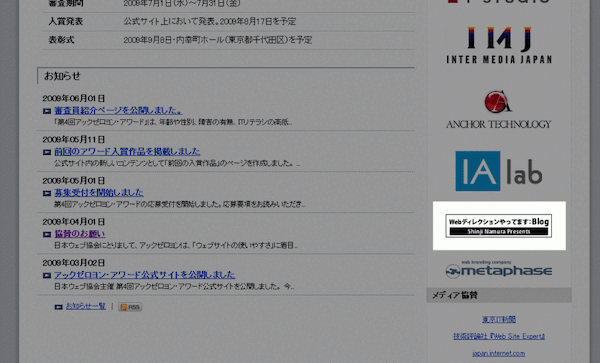The width and height of the screenshot is (600, 363).
Task: Click the date 2009年03月02日
Action: 73,263
